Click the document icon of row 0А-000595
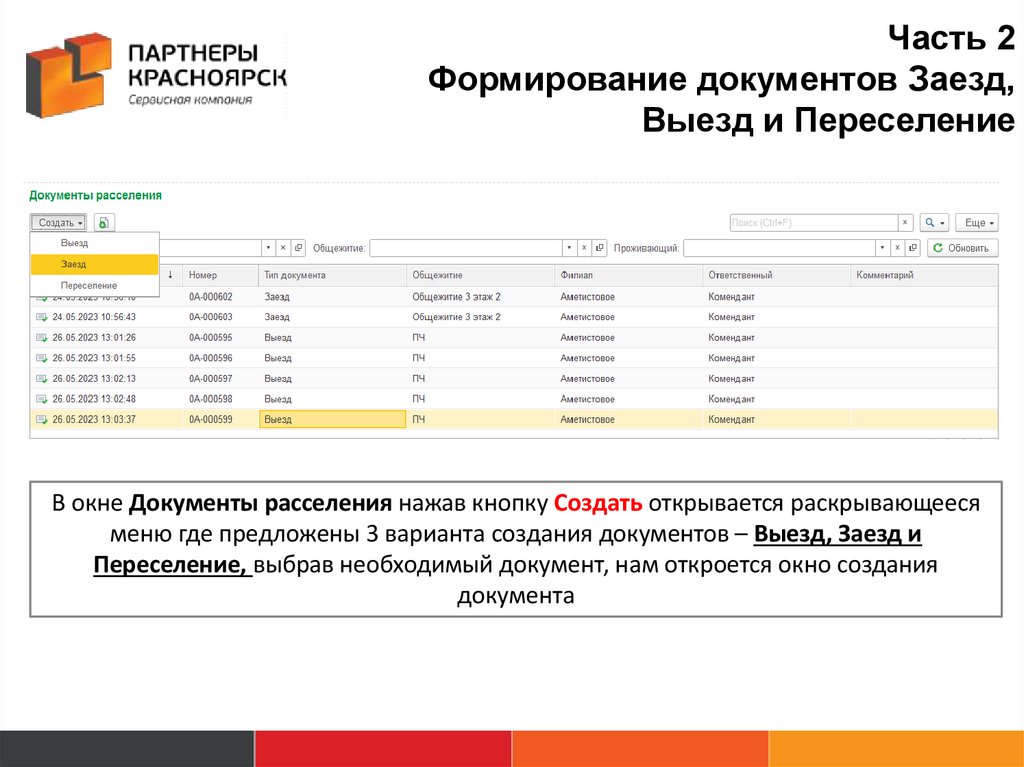The height and width of the screenshot is (767, 1024). pyautogui.click(x=42, y=338)
